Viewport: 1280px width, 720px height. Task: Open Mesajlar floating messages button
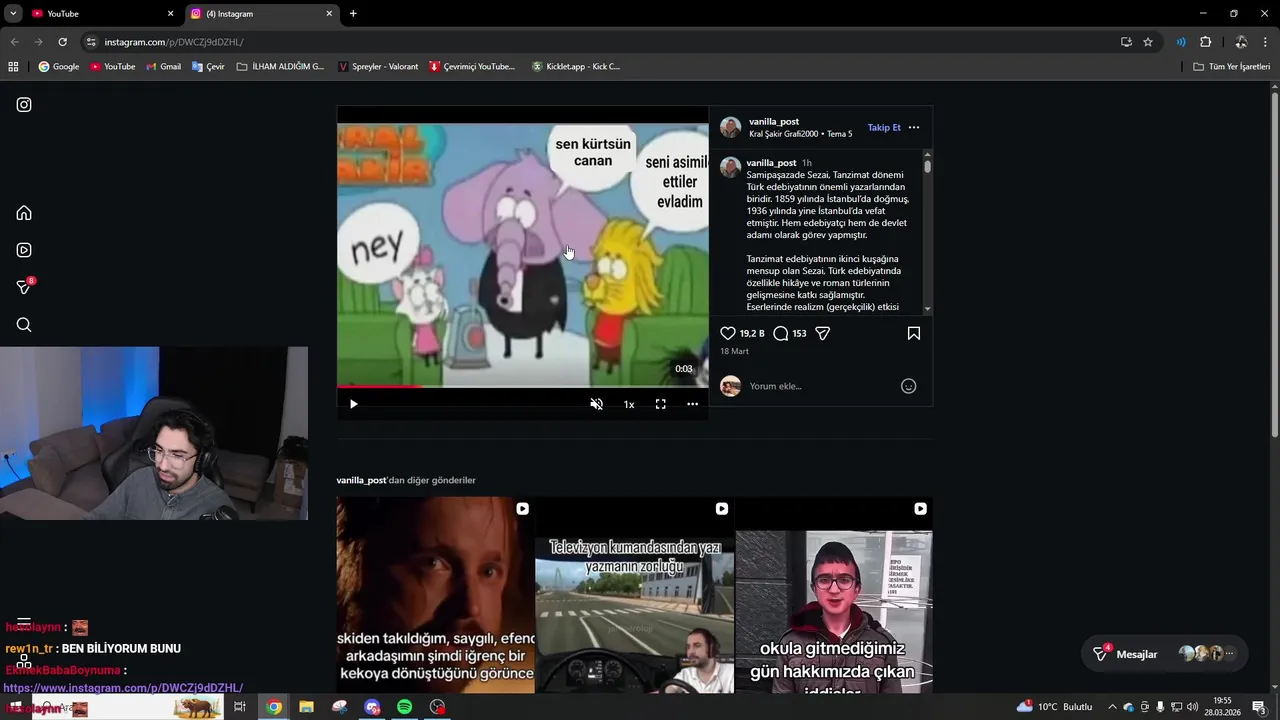click(x=1164, y=654)
